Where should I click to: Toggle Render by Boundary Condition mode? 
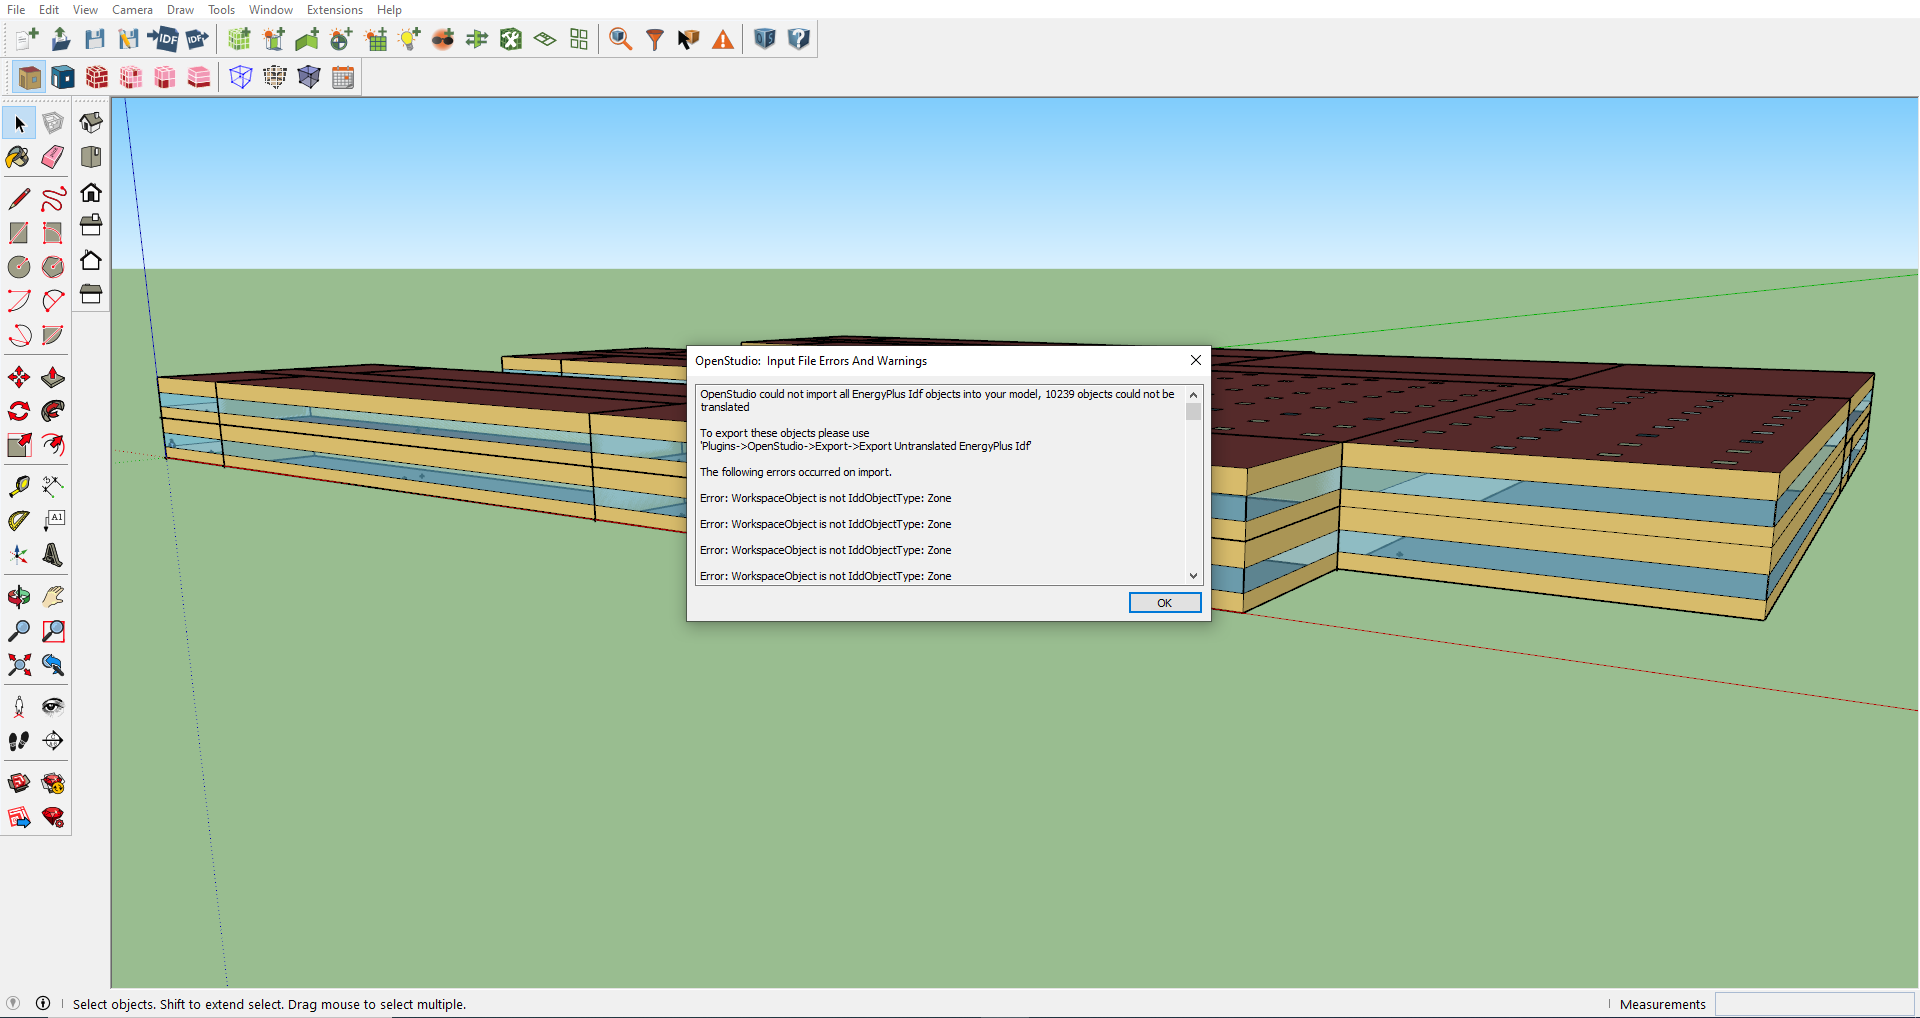point(63,77)
